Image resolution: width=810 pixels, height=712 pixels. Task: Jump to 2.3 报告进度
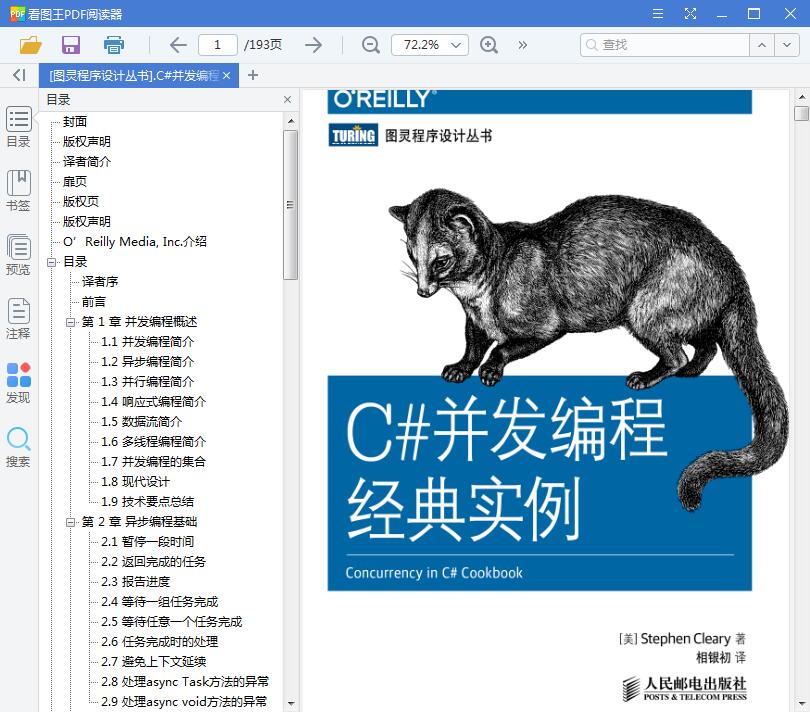click(x=135, y=582)
